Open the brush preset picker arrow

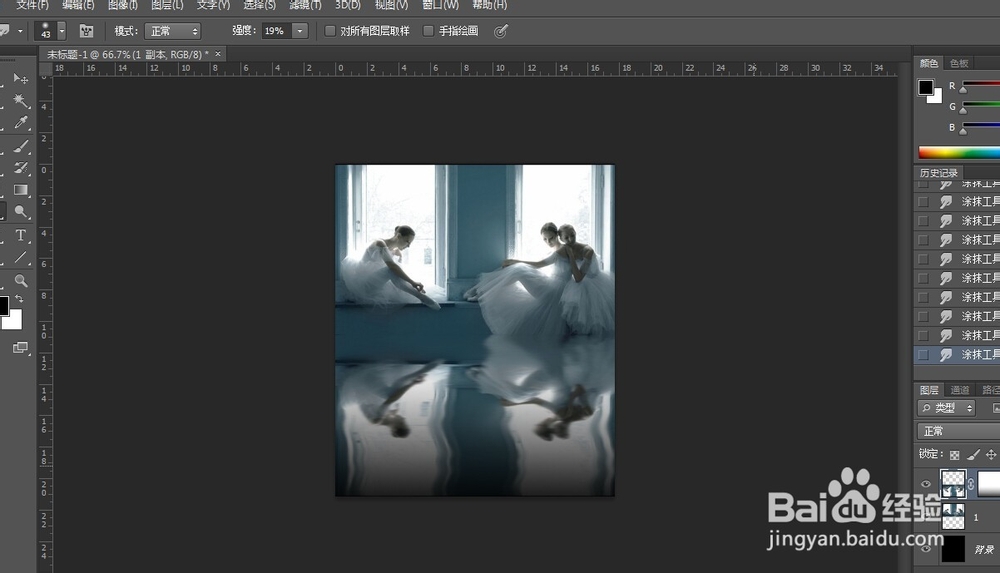(x=62, y=31)
